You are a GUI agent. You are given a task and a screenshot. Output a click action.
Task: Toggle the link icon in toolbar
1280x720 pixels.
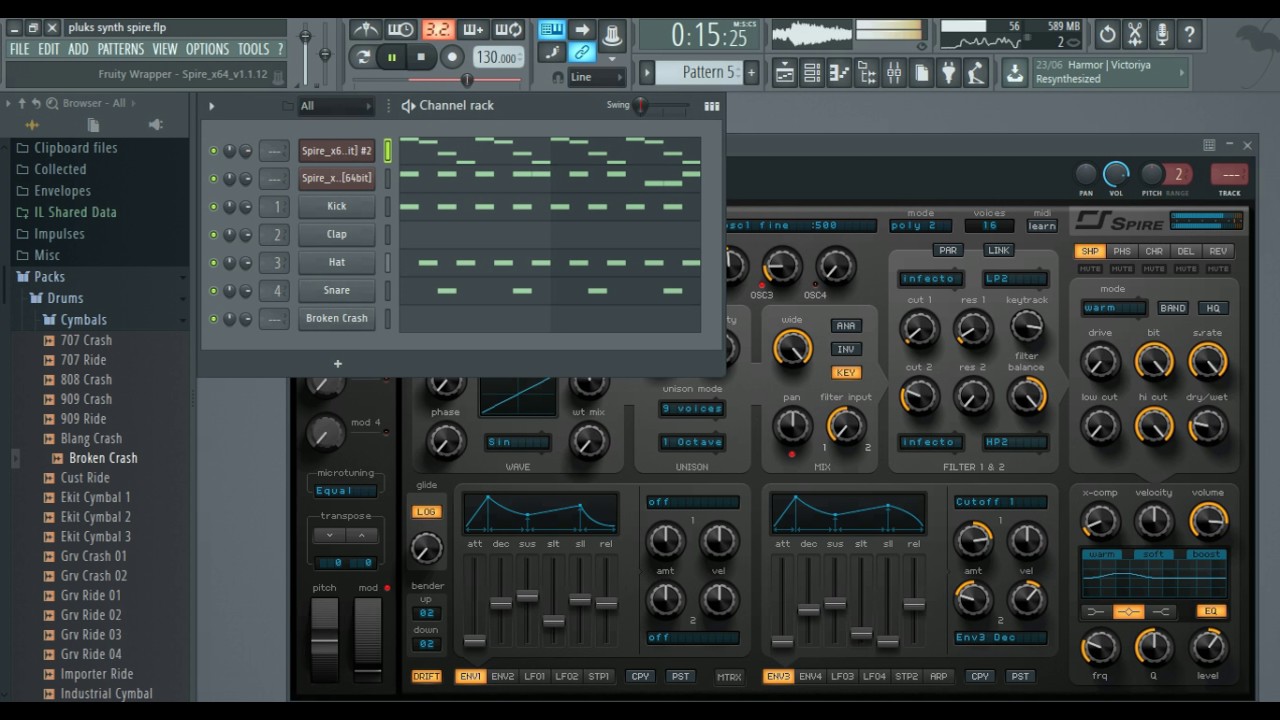(581, 52)
